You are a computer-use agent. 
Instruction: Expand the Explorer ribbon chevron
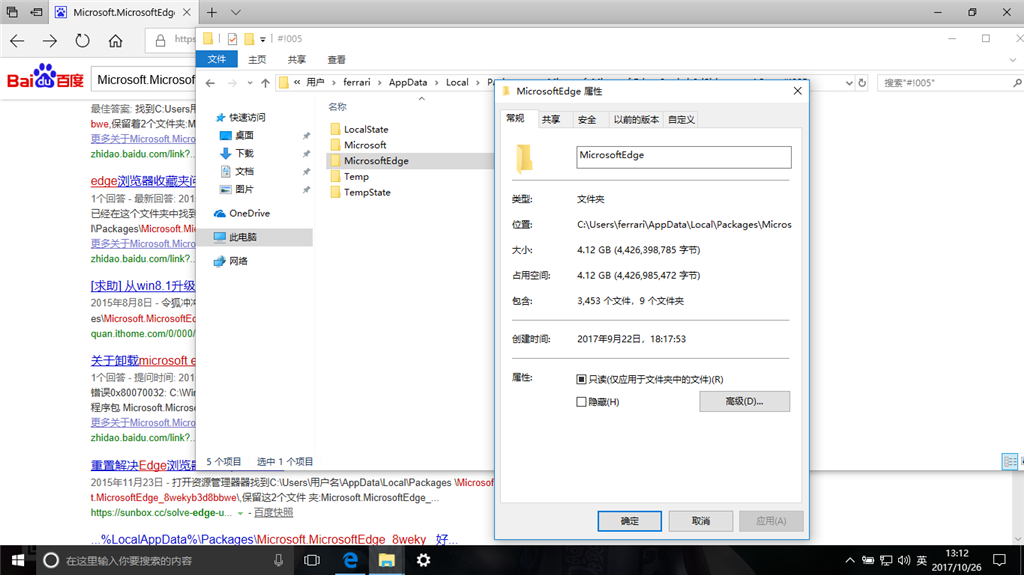[1013, 59]
